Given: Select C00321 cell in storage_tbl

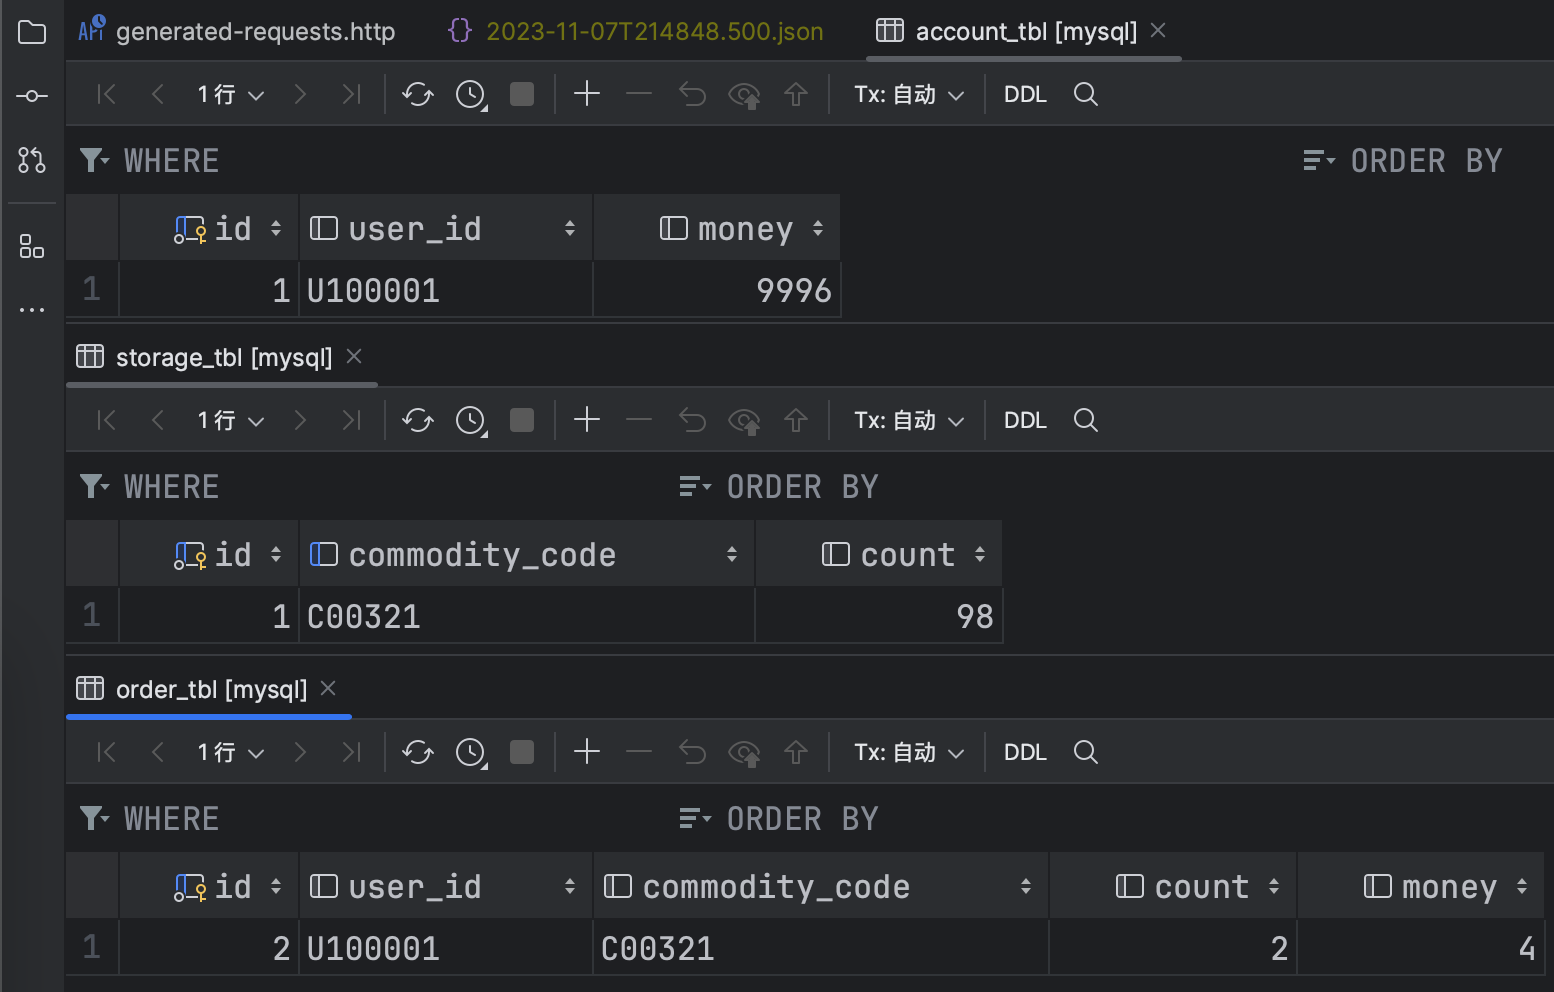Looking at the screenshot, I should [527, 616].
